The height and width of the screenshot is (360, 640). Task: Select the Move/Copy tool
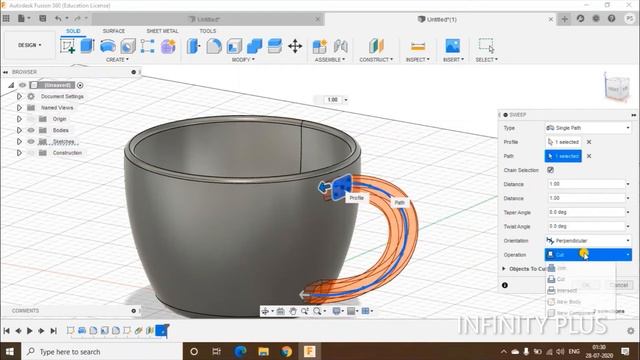(295, 46)
